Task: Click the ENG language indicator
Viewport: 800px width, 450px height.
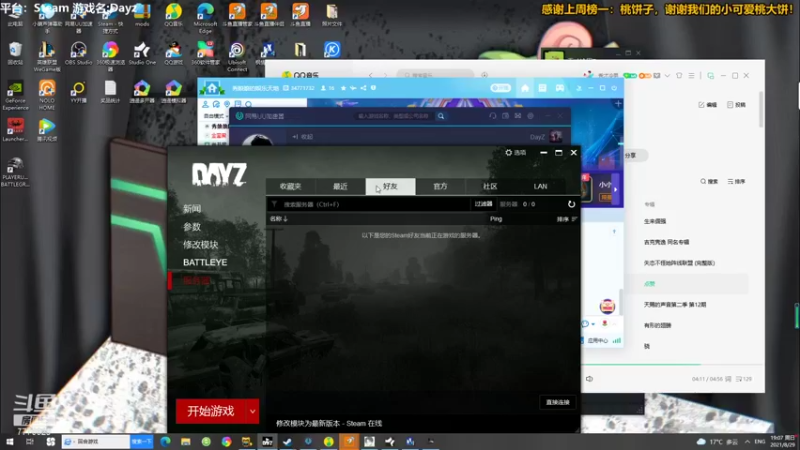Action: click(760, 442)
